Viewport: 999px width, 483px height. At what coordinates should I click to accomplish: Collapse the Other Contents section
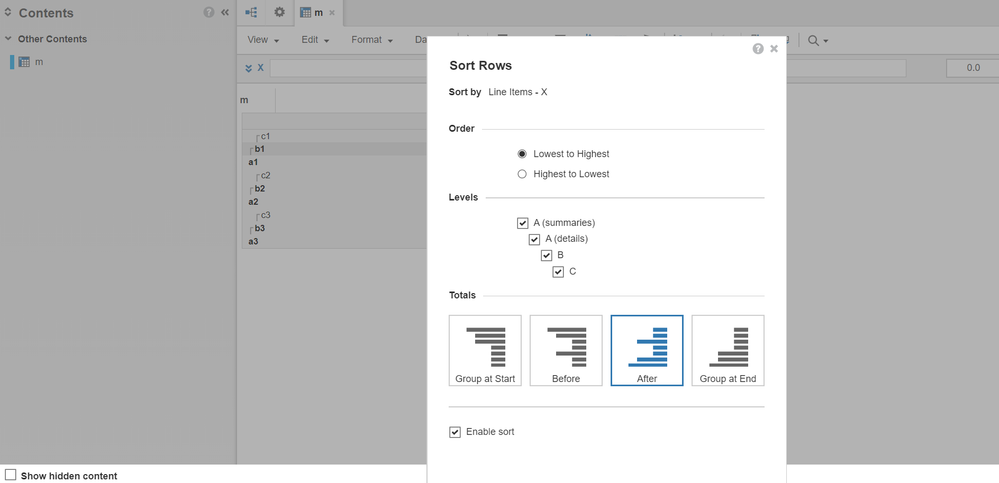click(x=9, y=39)
